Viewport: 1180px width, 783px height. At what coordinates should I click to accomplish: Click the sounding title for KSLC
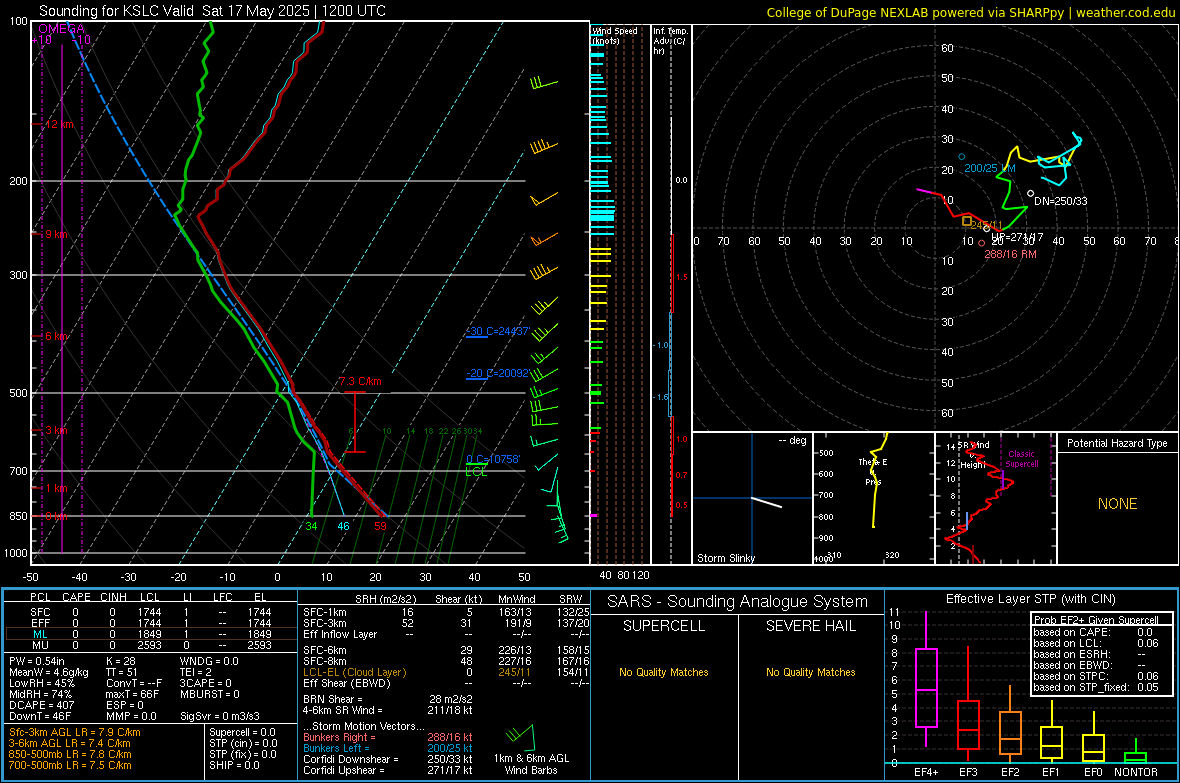(212, 11)
